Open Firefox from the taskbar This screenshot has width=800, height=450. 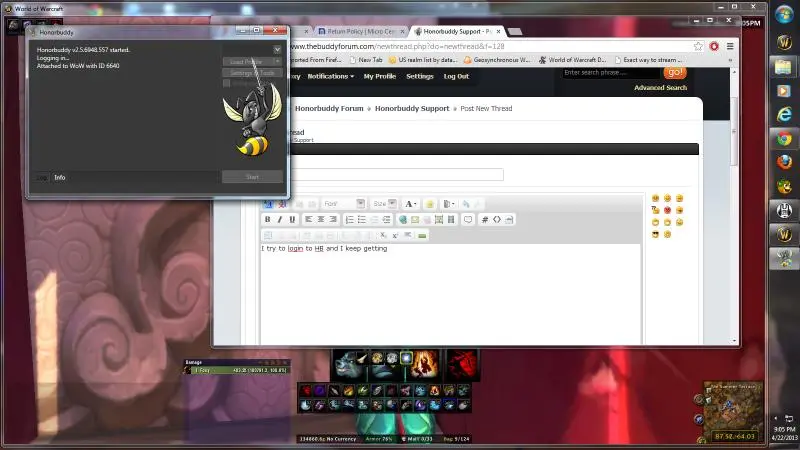pos(784,162)
